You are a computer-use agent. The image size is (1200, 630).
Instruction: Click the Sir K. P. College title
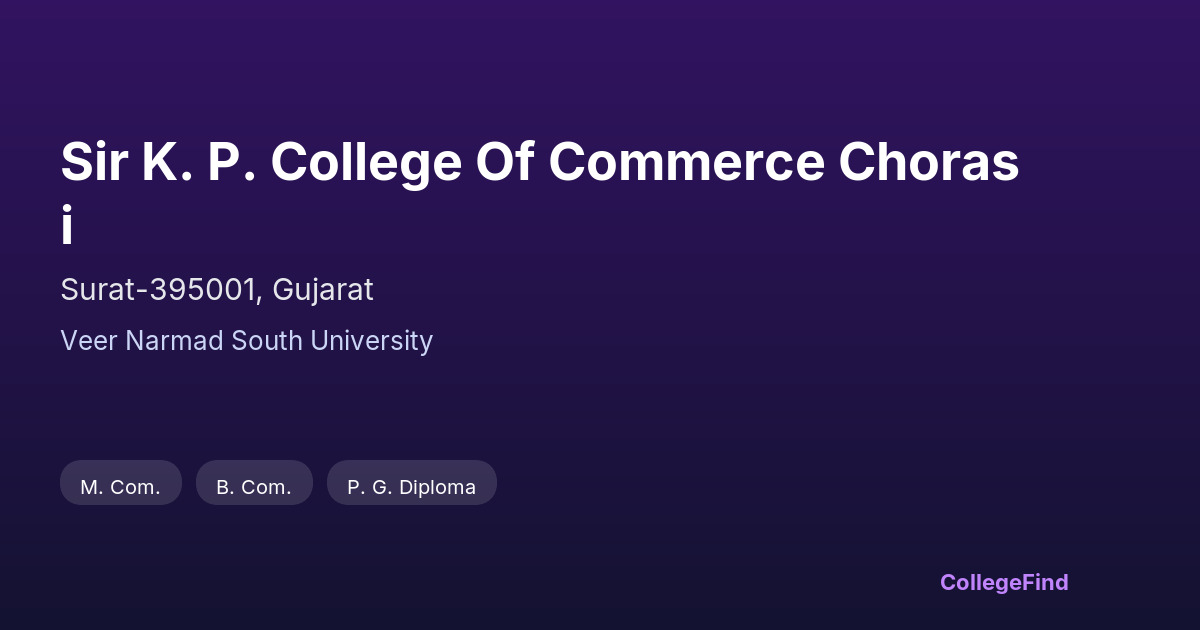[540, 164]
